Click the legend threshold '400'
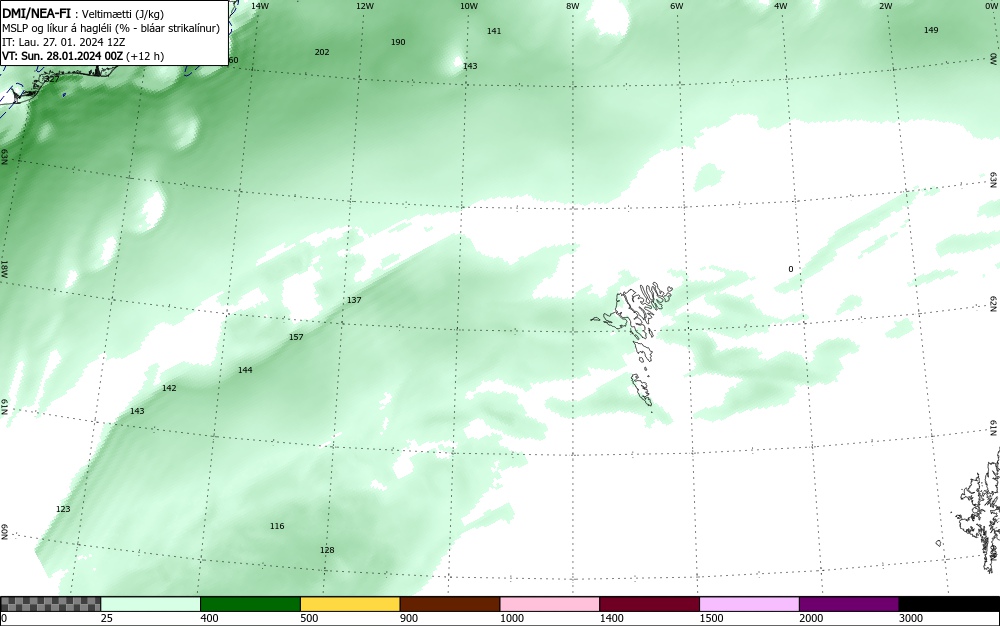This screenshot has width=1000, height=626. pos(209,618)
